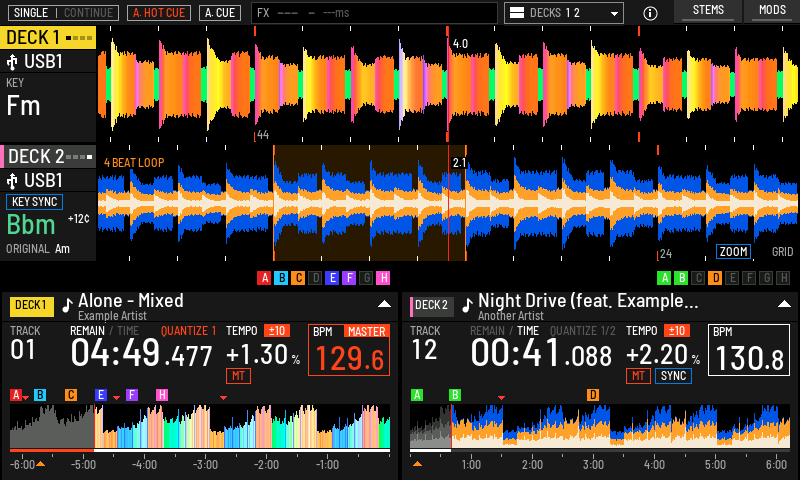Jump to cue A marker above Deck 1 overview
The width and height of the screenshot is (800, 480).
(16, 395)
